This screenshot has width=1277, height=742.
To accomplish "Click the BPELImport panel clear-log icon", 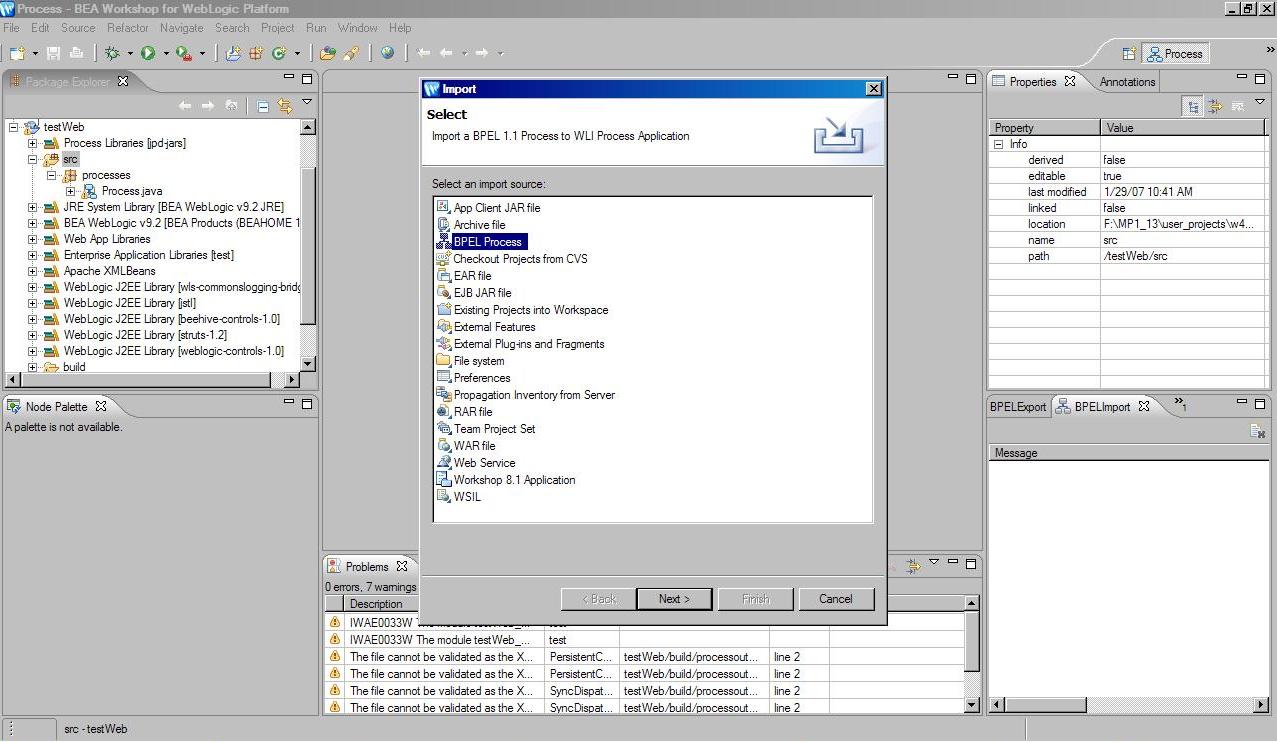I will 1258,431.
